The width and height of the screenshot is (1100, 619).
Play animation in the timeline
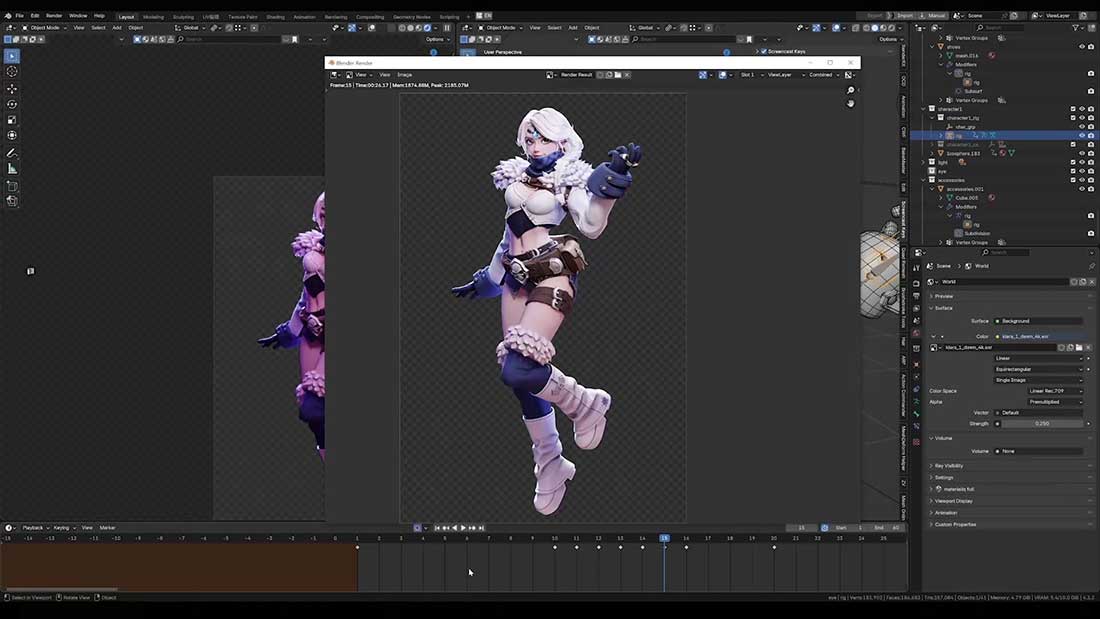point(463,528)
